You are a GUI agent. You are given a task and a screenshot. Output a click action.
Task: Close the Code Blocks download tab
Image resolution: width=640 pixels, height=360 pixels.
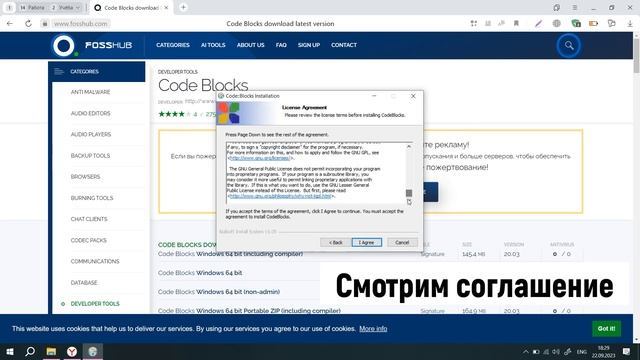166,7
